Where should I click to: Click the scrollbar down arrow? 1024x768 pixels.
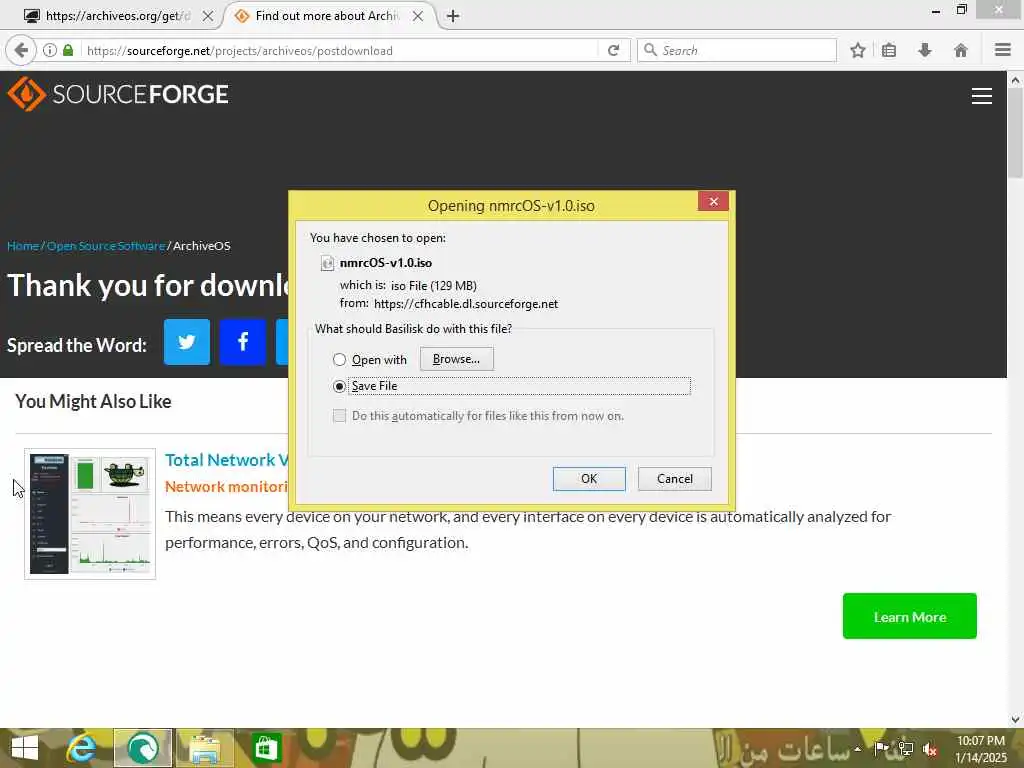click(1015, 720)
